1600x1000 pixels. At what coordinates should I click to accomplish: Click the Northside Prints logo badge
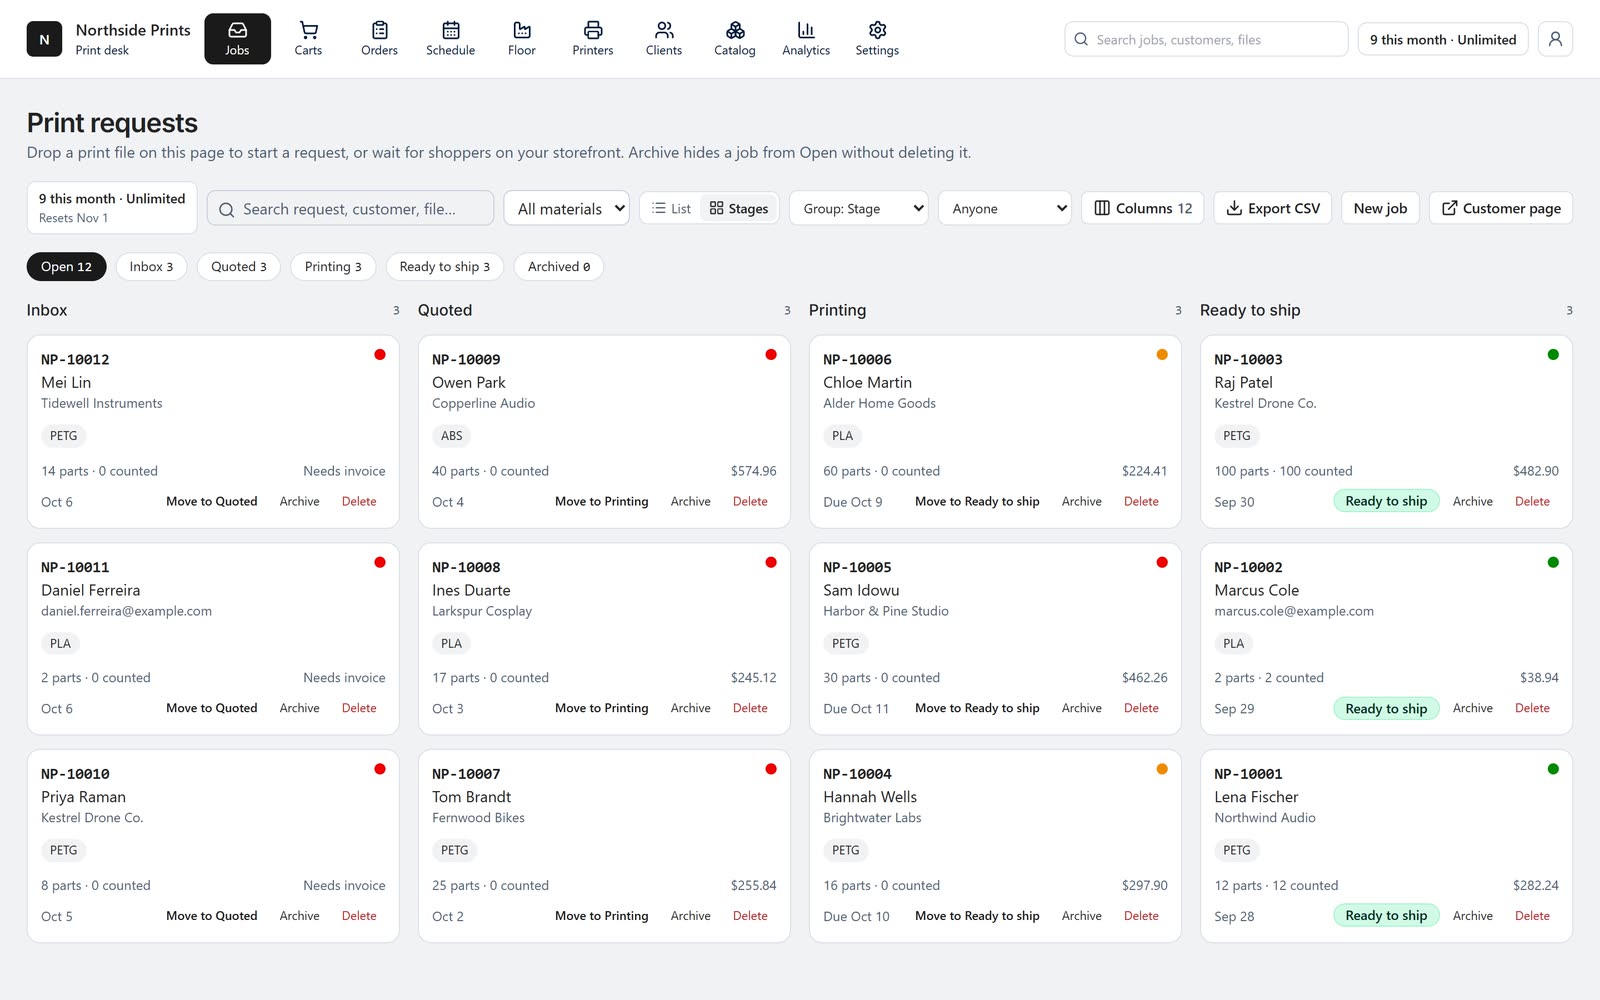tap(44, 39)
